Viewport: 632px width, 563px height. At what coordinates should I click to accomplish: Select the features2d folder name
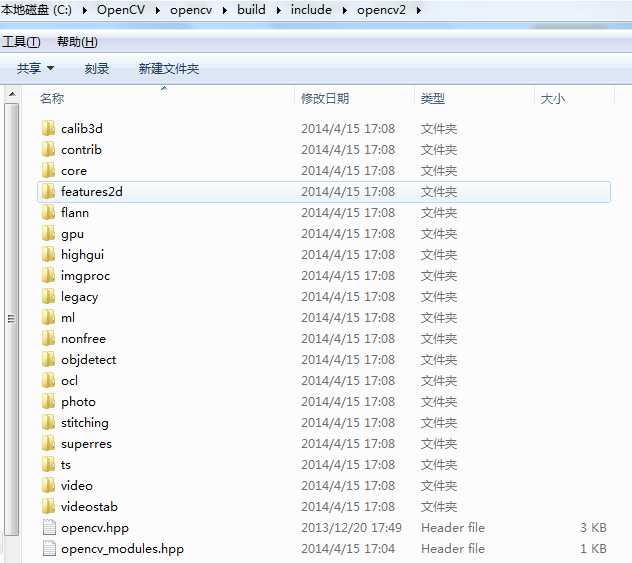coord(91,191)
